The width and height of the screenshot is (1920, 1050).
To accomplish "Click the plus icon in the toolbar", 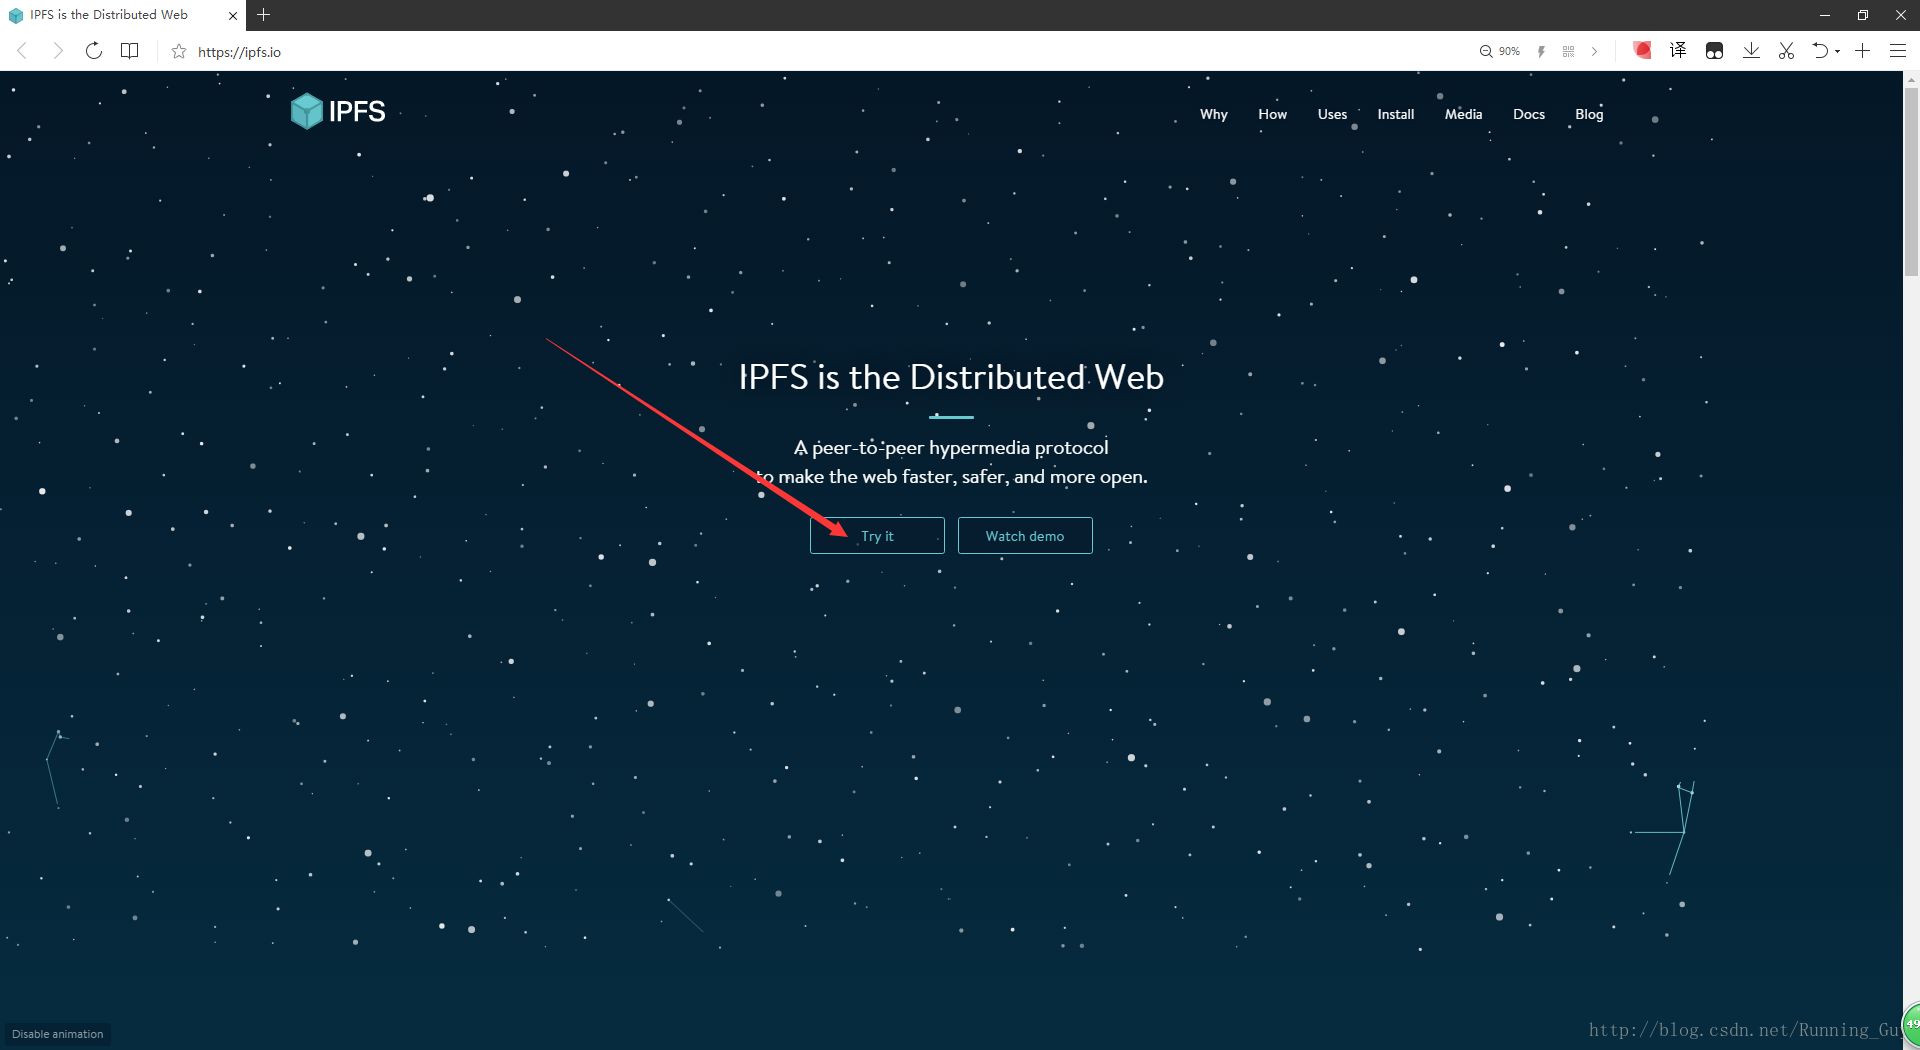I will coord(1862,51).
